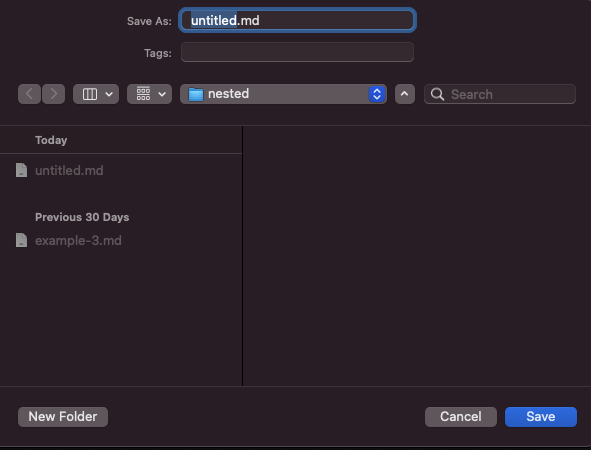Screen dimensions: 591x450
Task: Collapse the dialog with the chevron-up button
Action: click(405, 94)
